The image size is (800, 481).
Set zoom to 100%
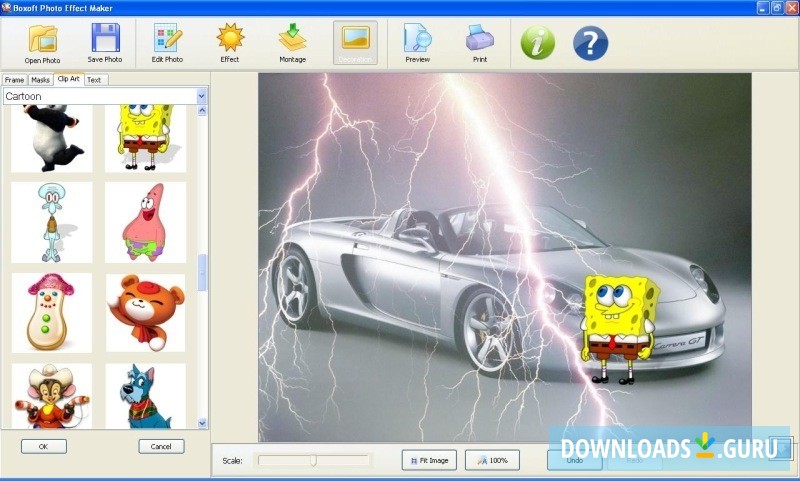point(492,460)
